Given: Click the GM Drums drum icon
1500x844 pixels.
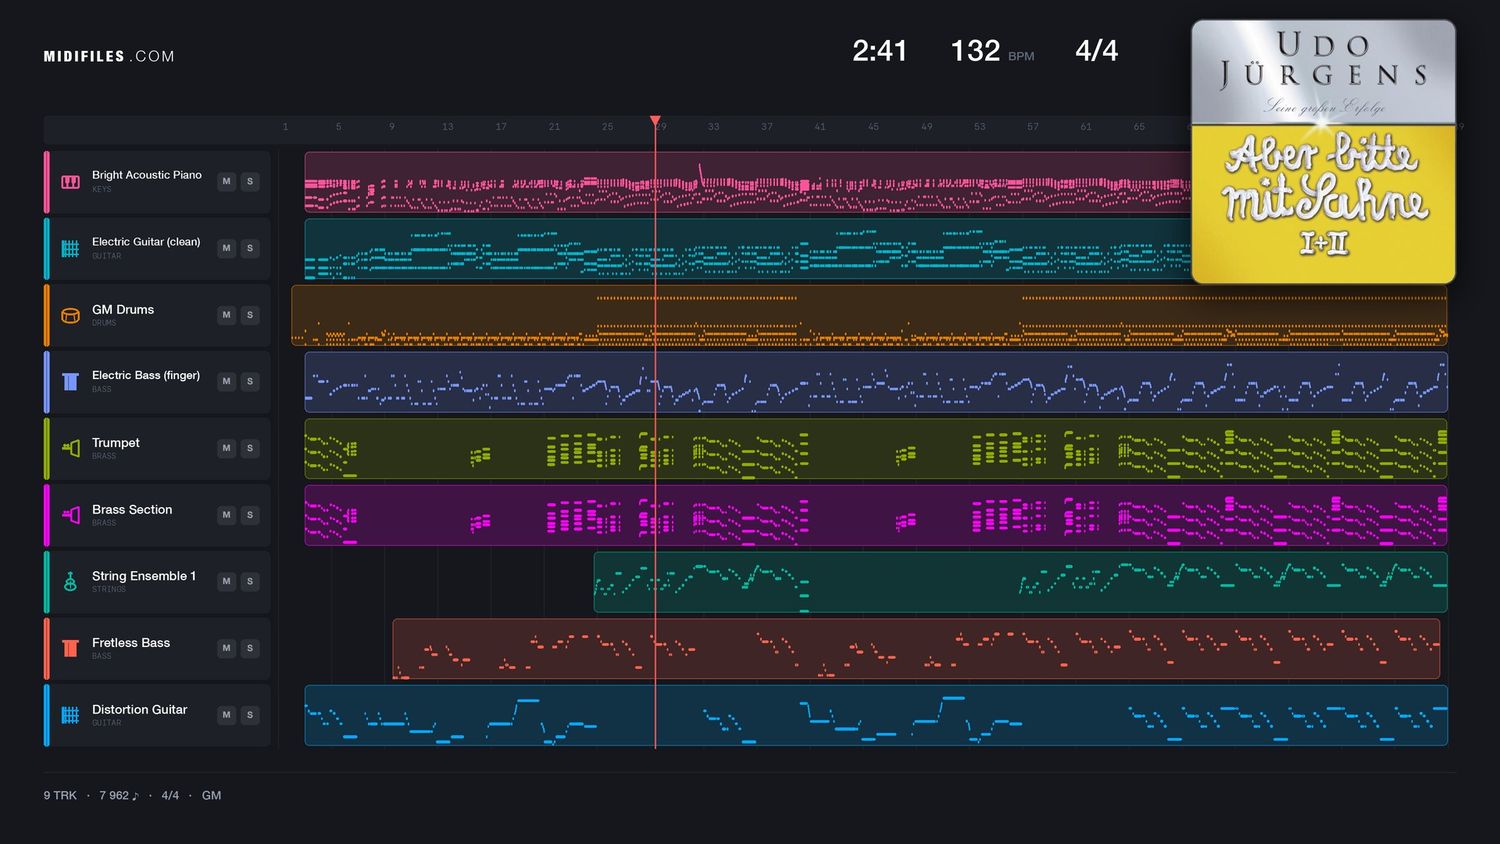Looking at the screenshot, I should 70,315.
